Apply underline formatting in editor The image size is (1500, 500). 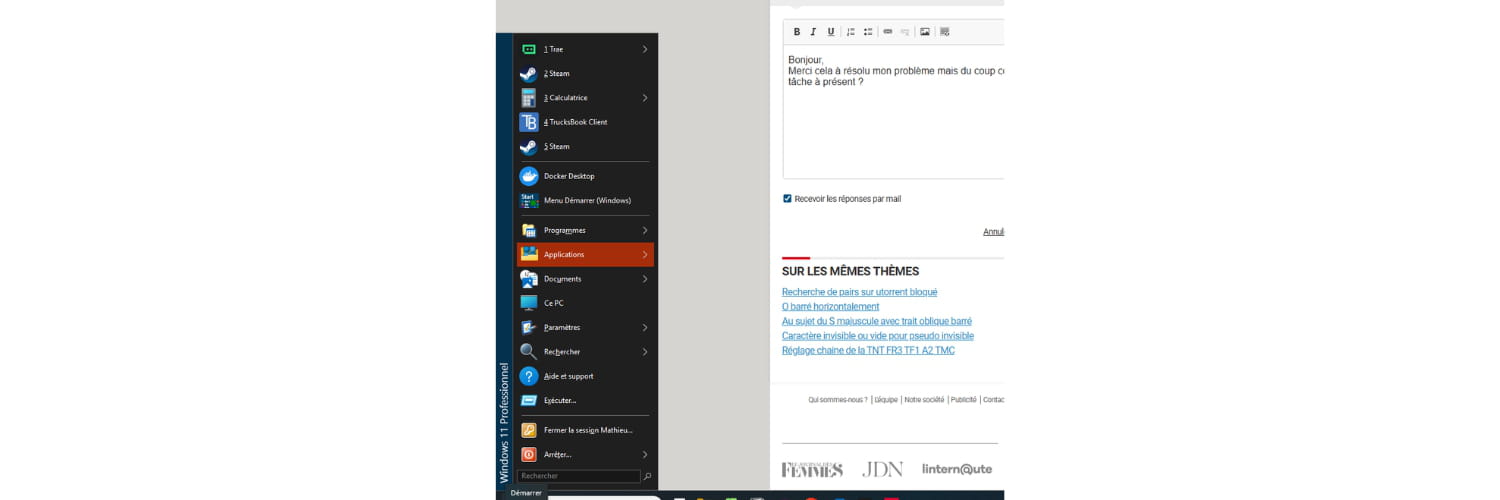coord(831,32)
